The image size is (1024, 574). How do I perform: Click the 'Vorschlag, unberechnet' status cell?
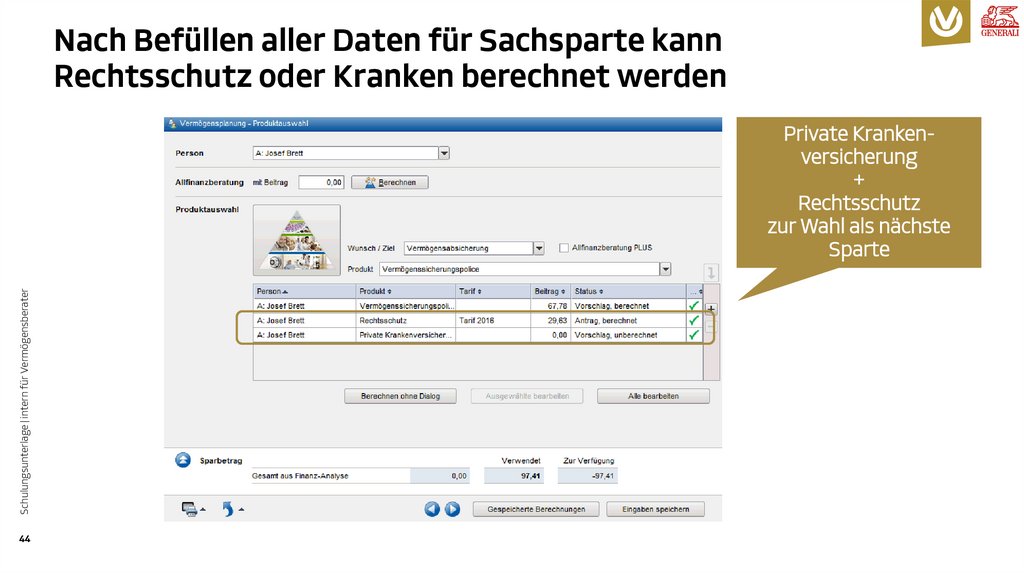coord(628,335)
